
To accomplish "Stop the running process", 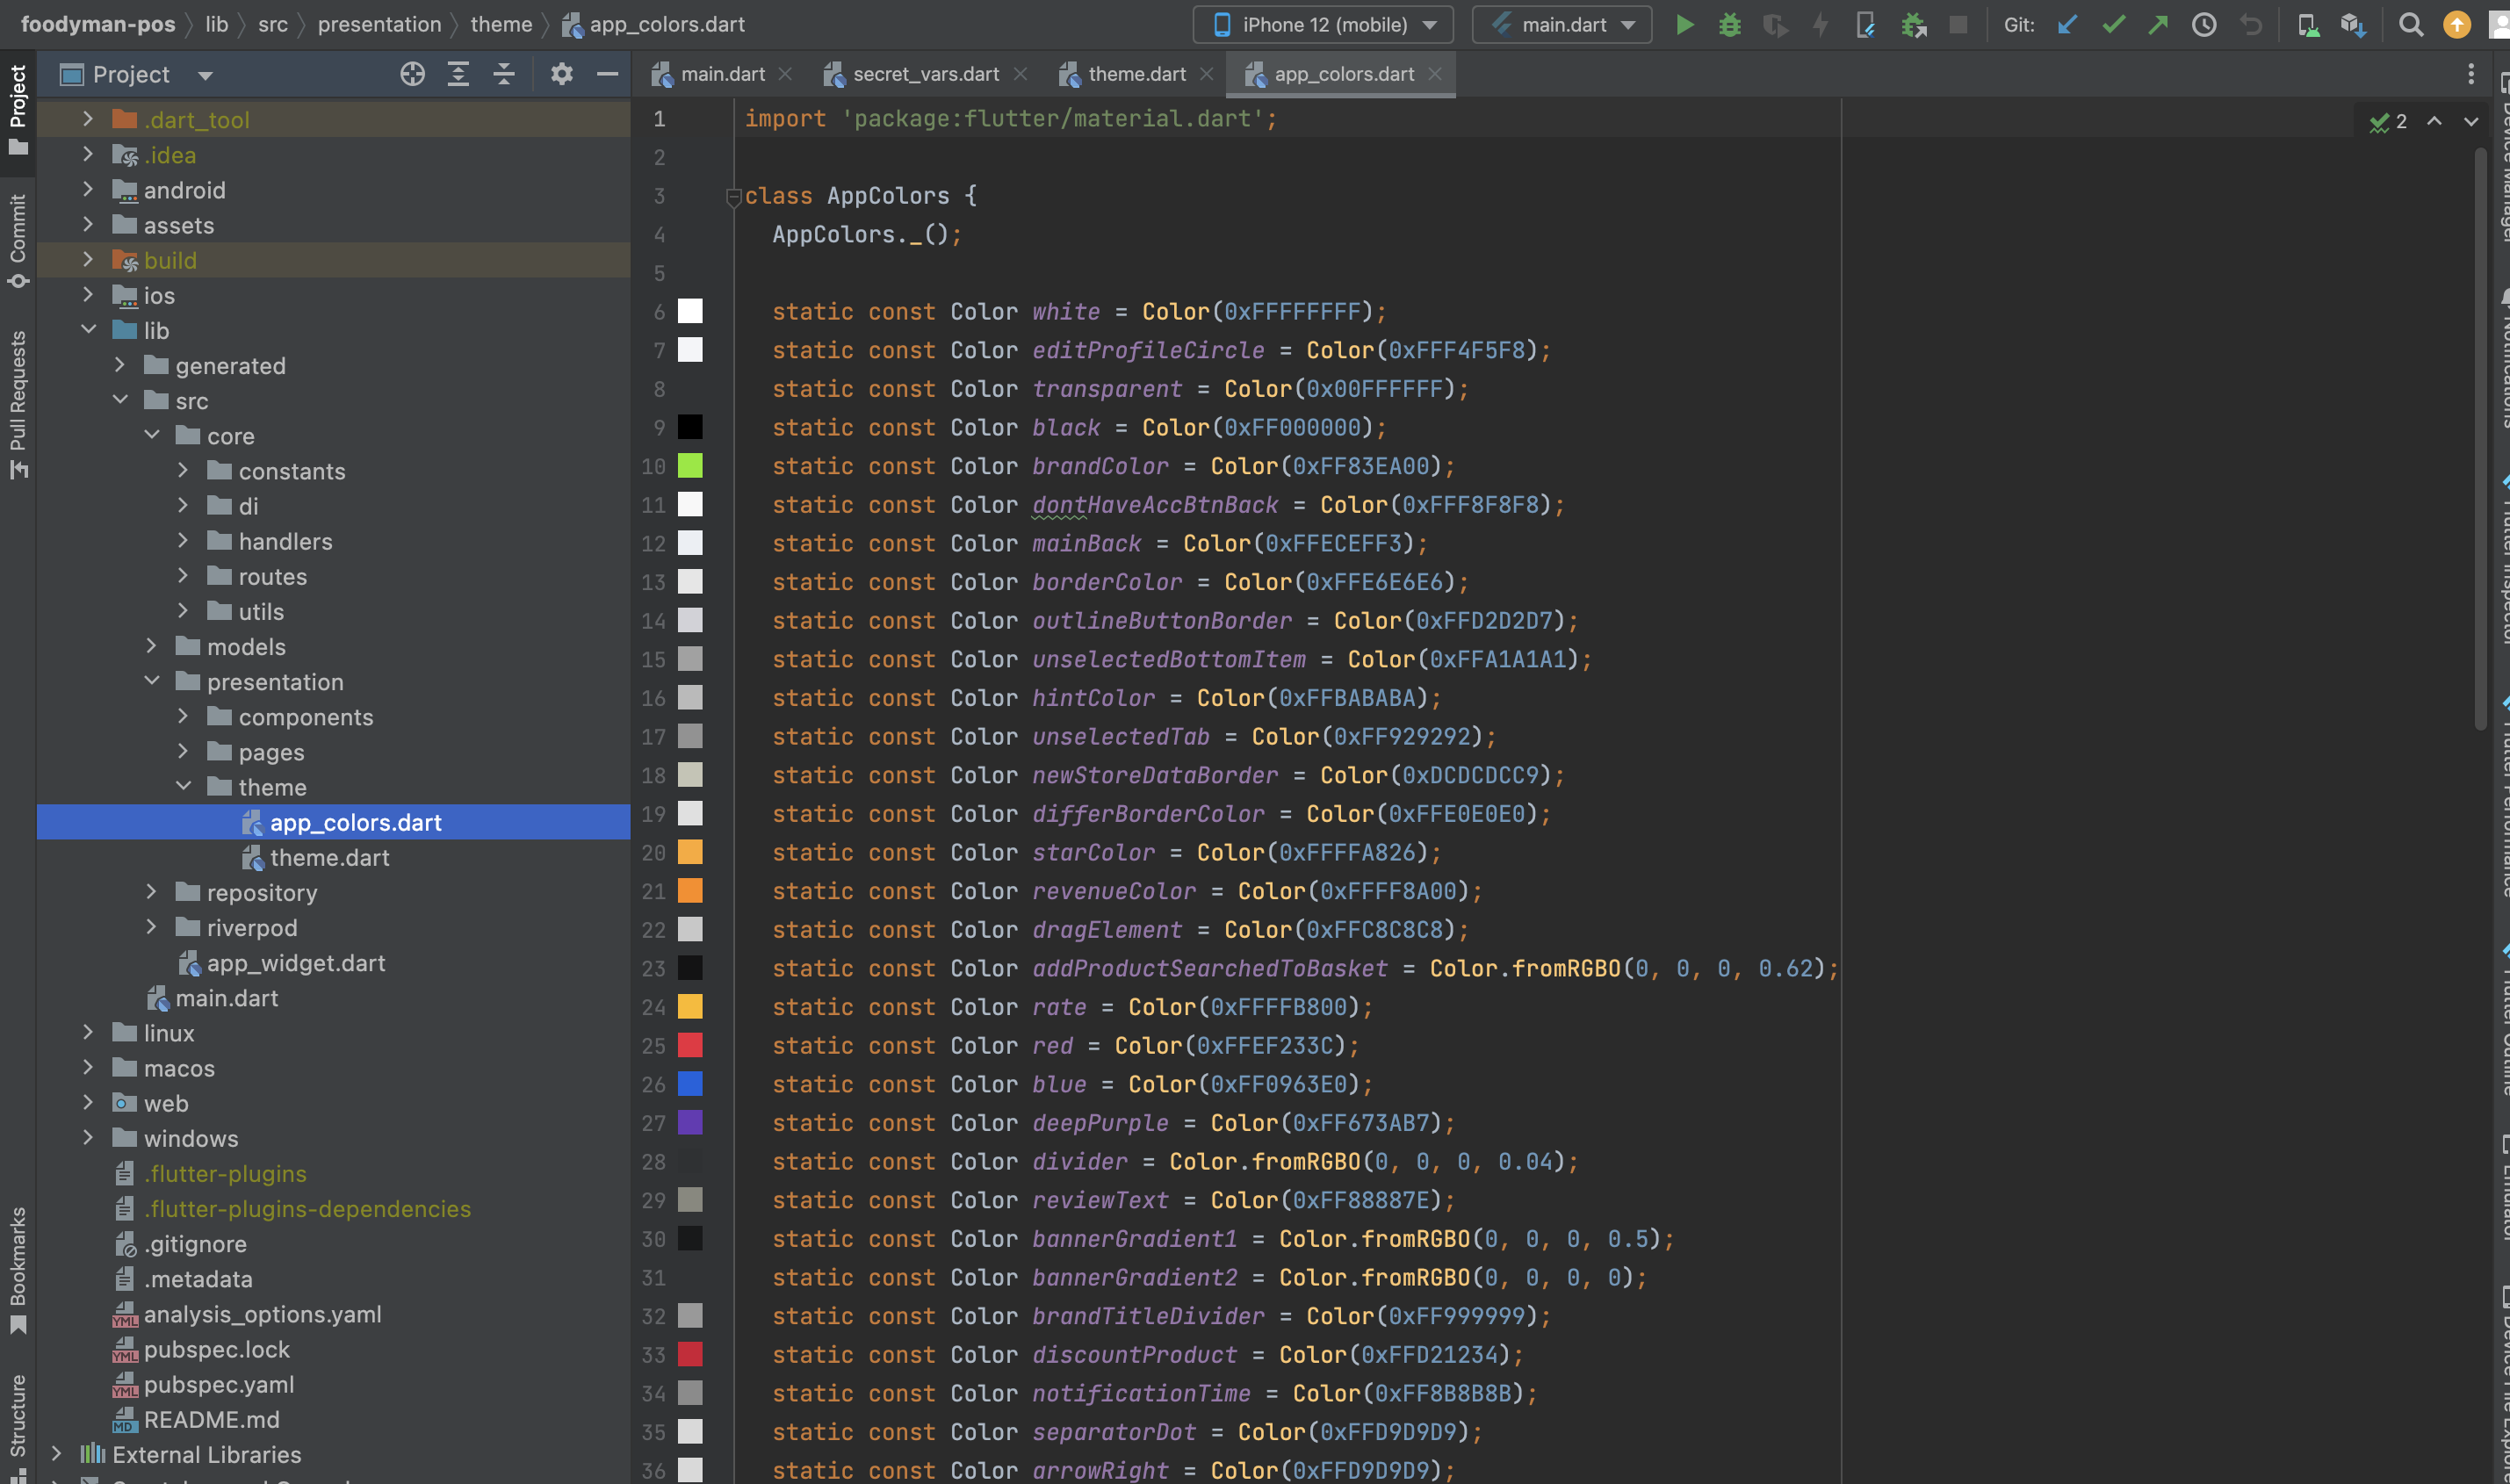I will 1958,25.
